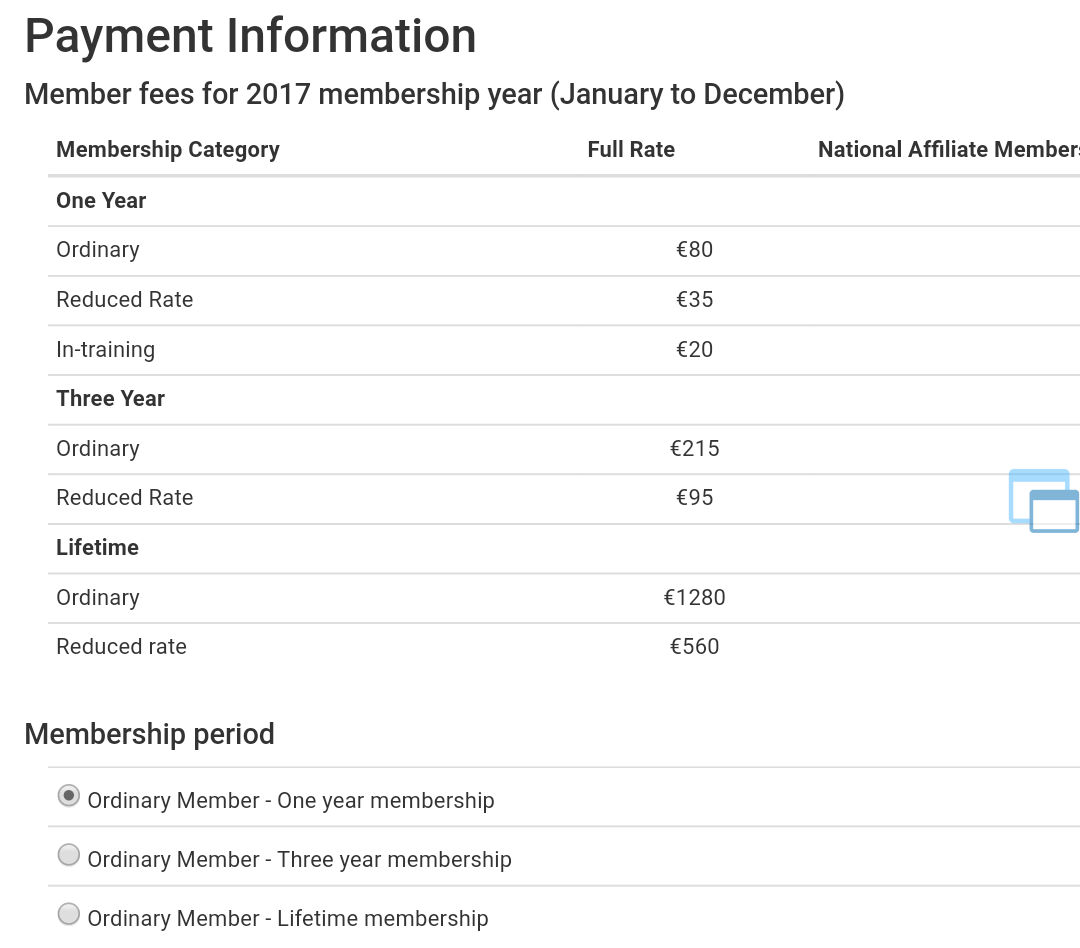1080x948 pixels.
Task: Click the overlapping windows icon at right
Action: 1043,501
